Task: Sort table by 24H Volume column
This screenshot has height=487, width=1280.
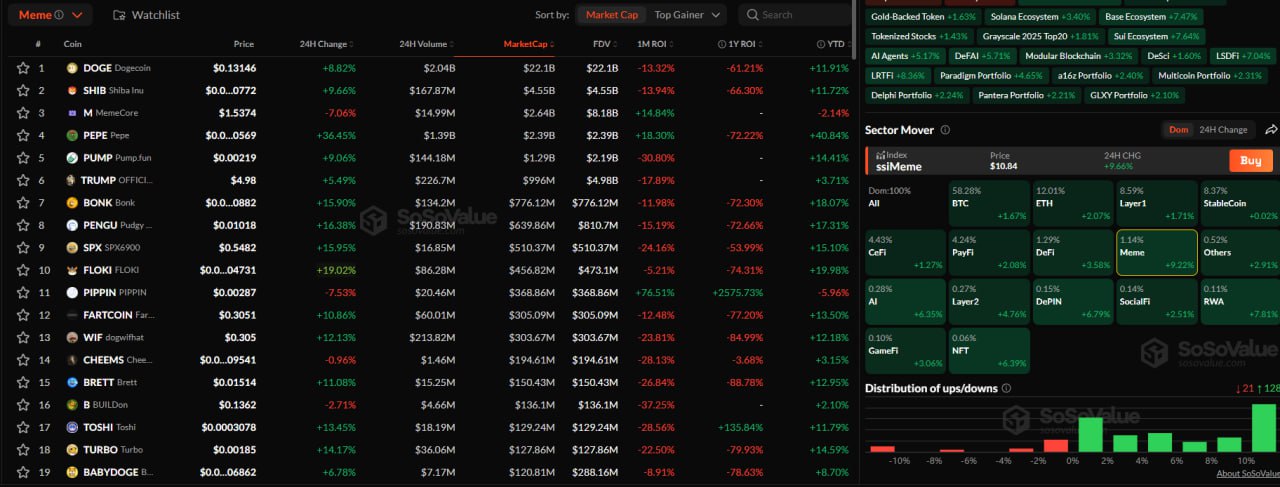Action: [x=427, y=44]
